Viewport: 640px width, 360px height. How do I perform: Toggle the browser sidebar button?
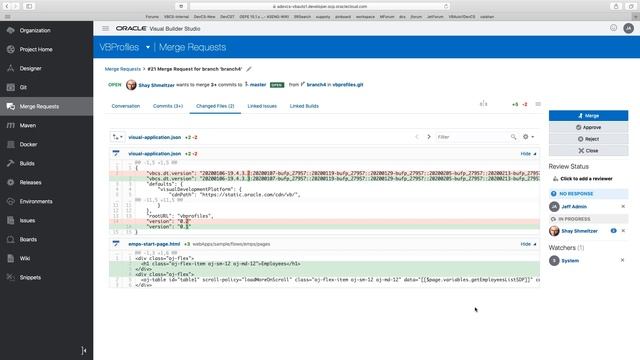tap(29, 6)
